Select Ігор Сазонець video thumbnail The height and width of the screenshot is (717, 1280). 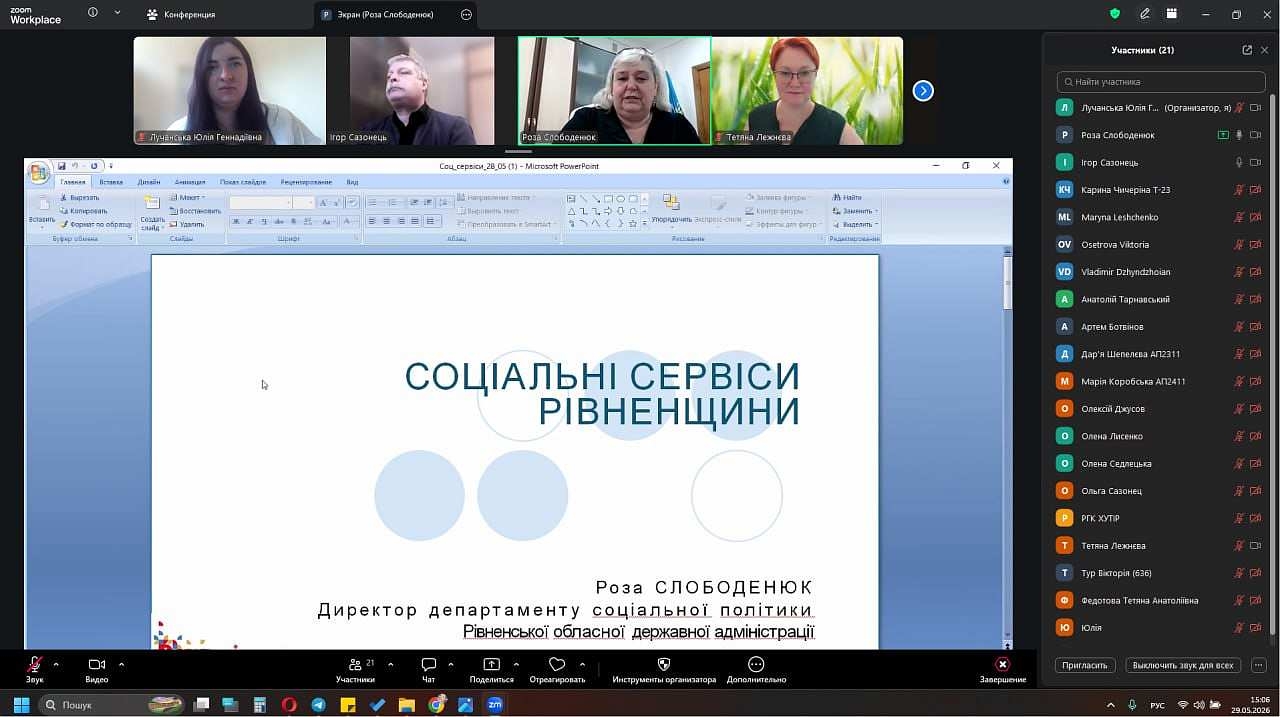(422, 91)
